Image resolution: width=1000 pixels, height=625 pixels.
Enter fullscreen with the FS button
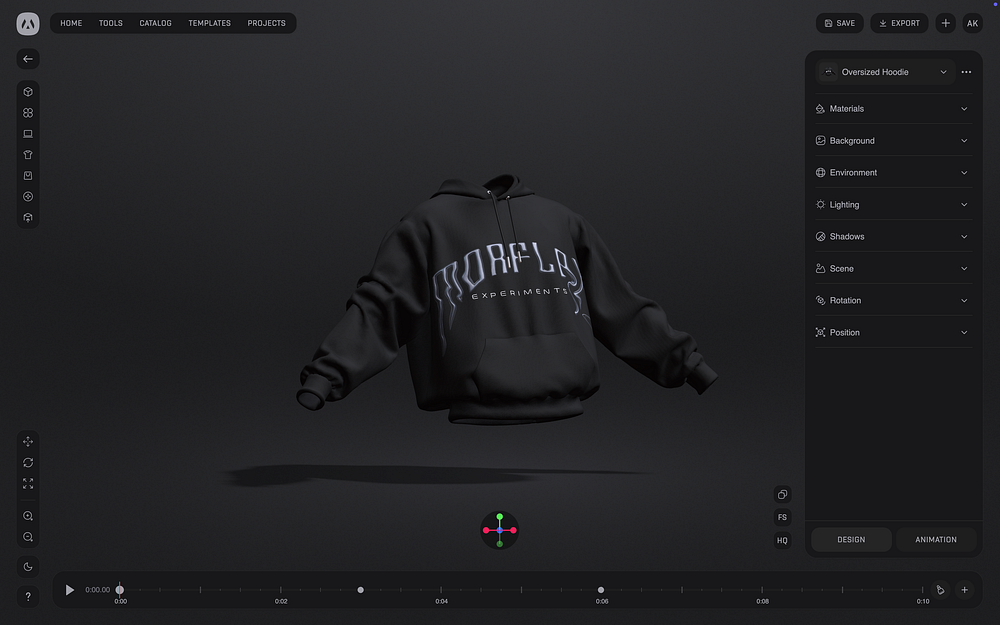pos(783,517)
